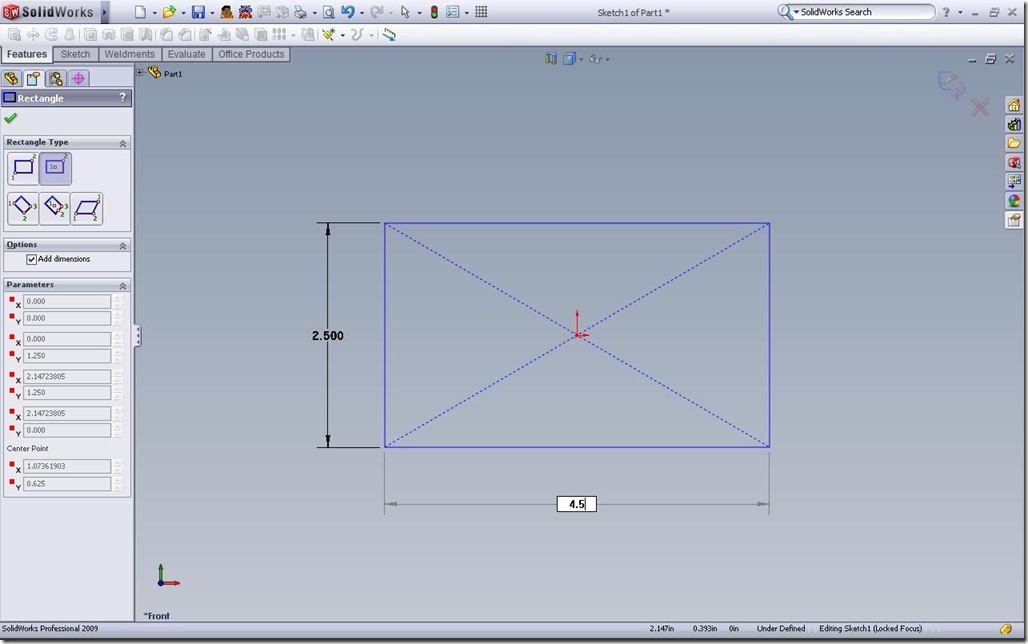This screenshot has width=1028, height=644.
Task: Switch to the Sketch tab
Action: point(75,54)
